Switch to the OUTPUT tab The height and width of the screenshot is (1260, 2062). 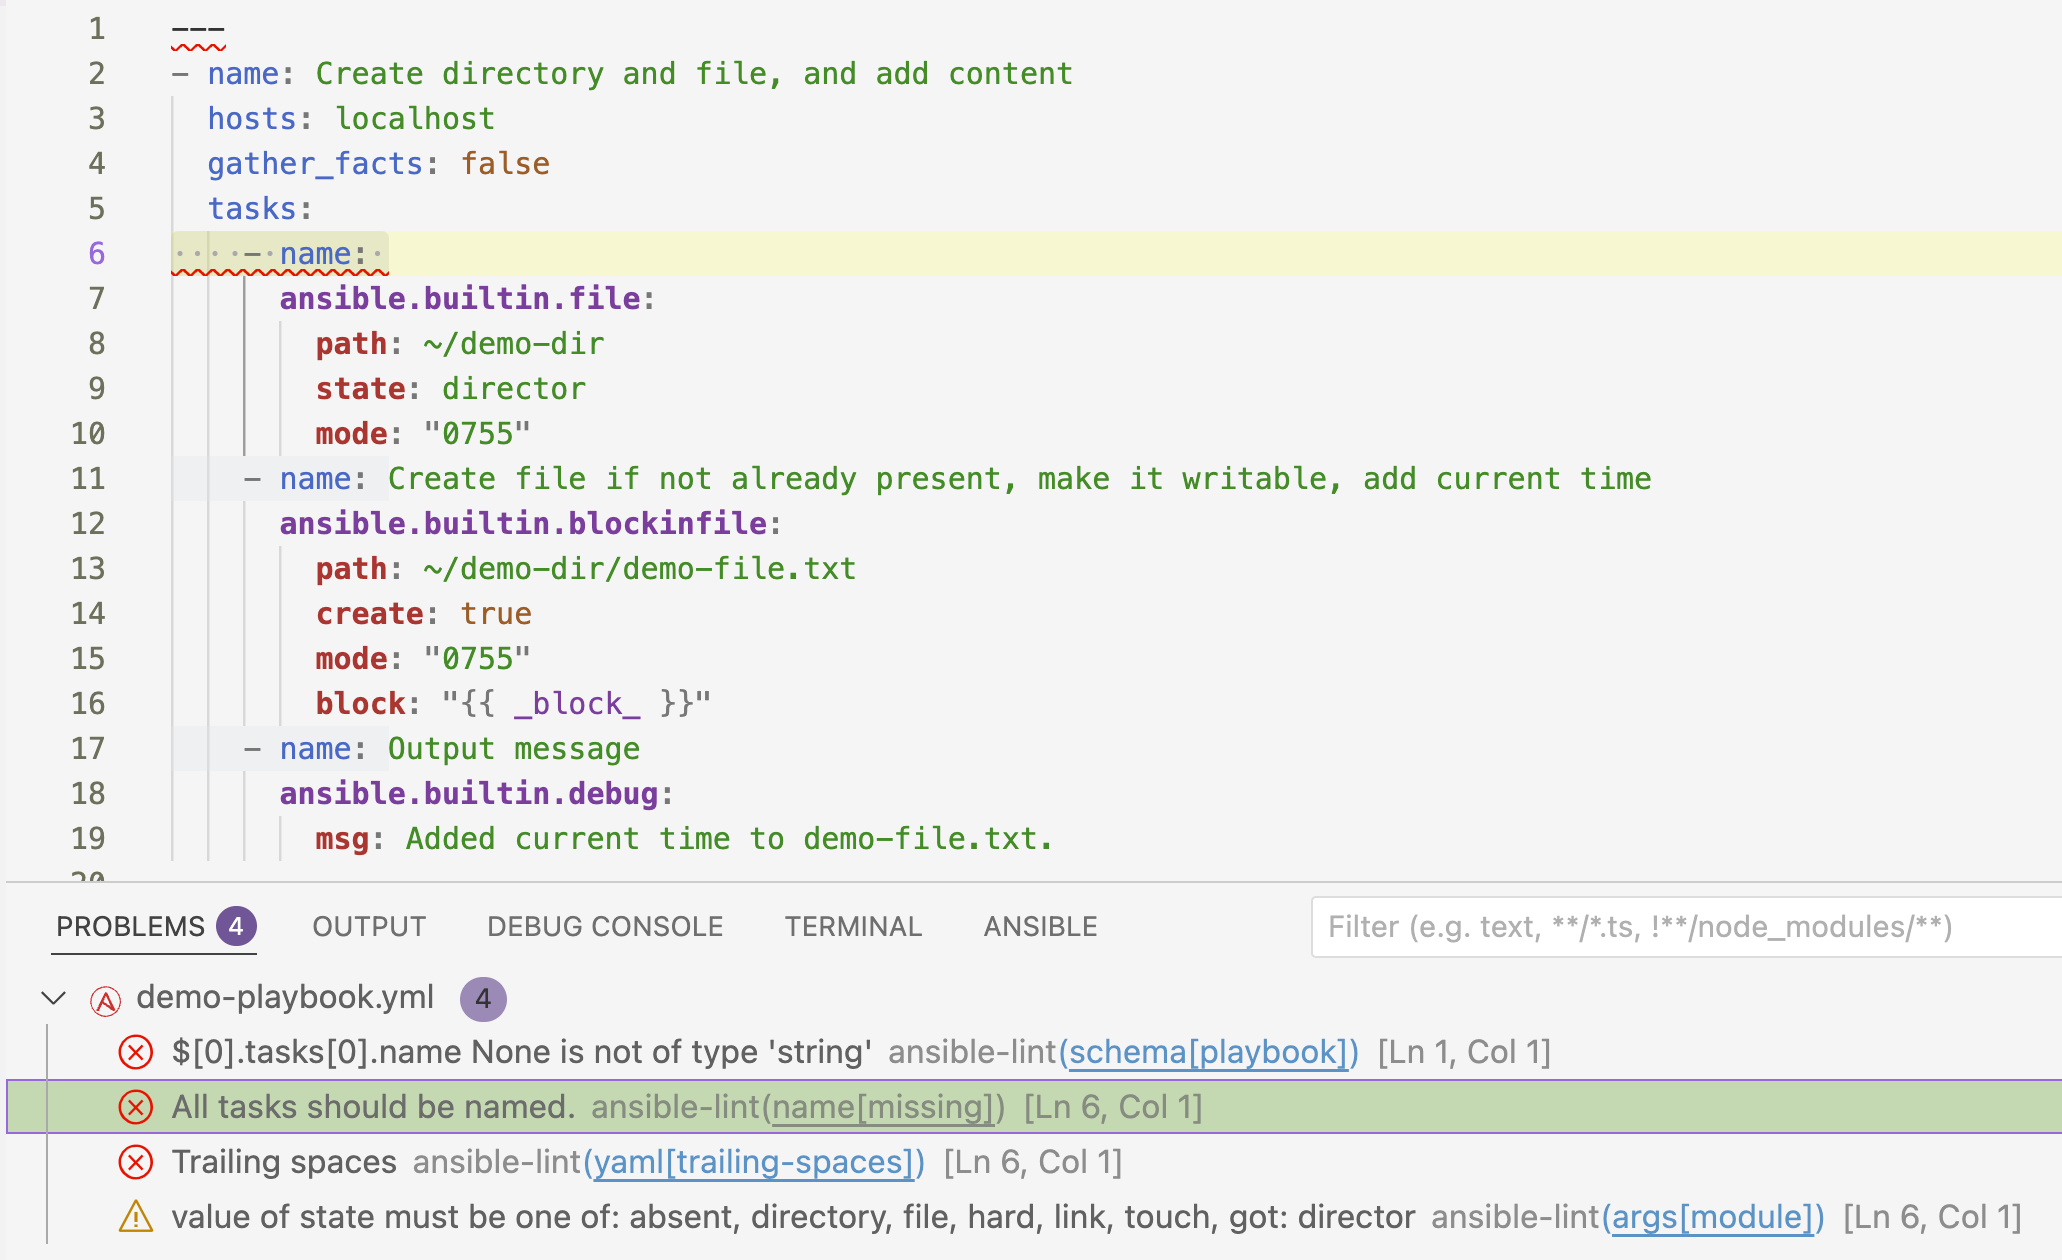(368, 926)
